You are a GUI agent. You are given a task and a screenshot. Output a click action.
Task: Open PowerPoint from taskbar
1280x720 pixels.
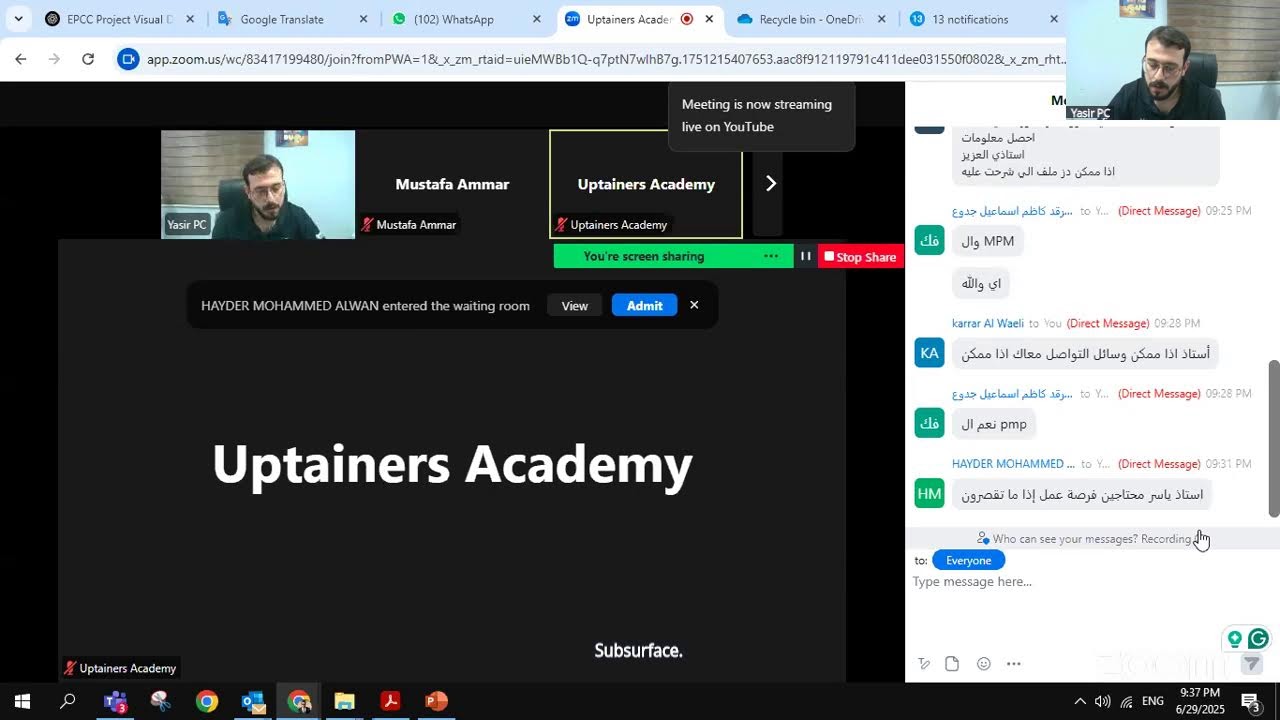tap(437, 701)
